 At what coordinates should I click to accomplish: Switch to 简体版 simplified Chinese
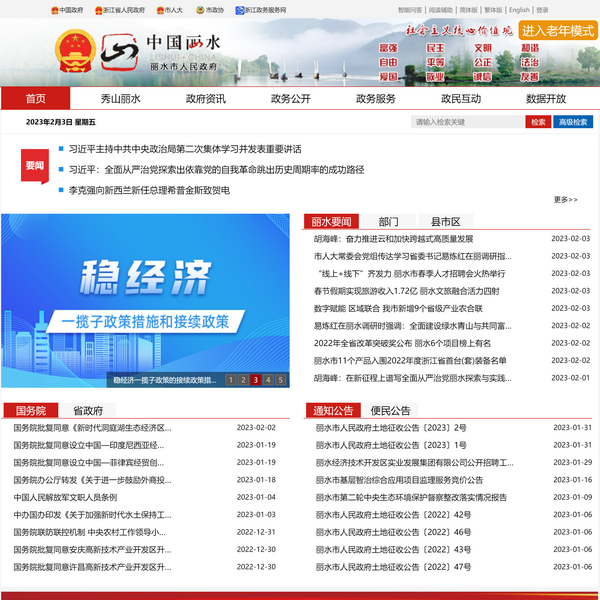click(467, 9)
